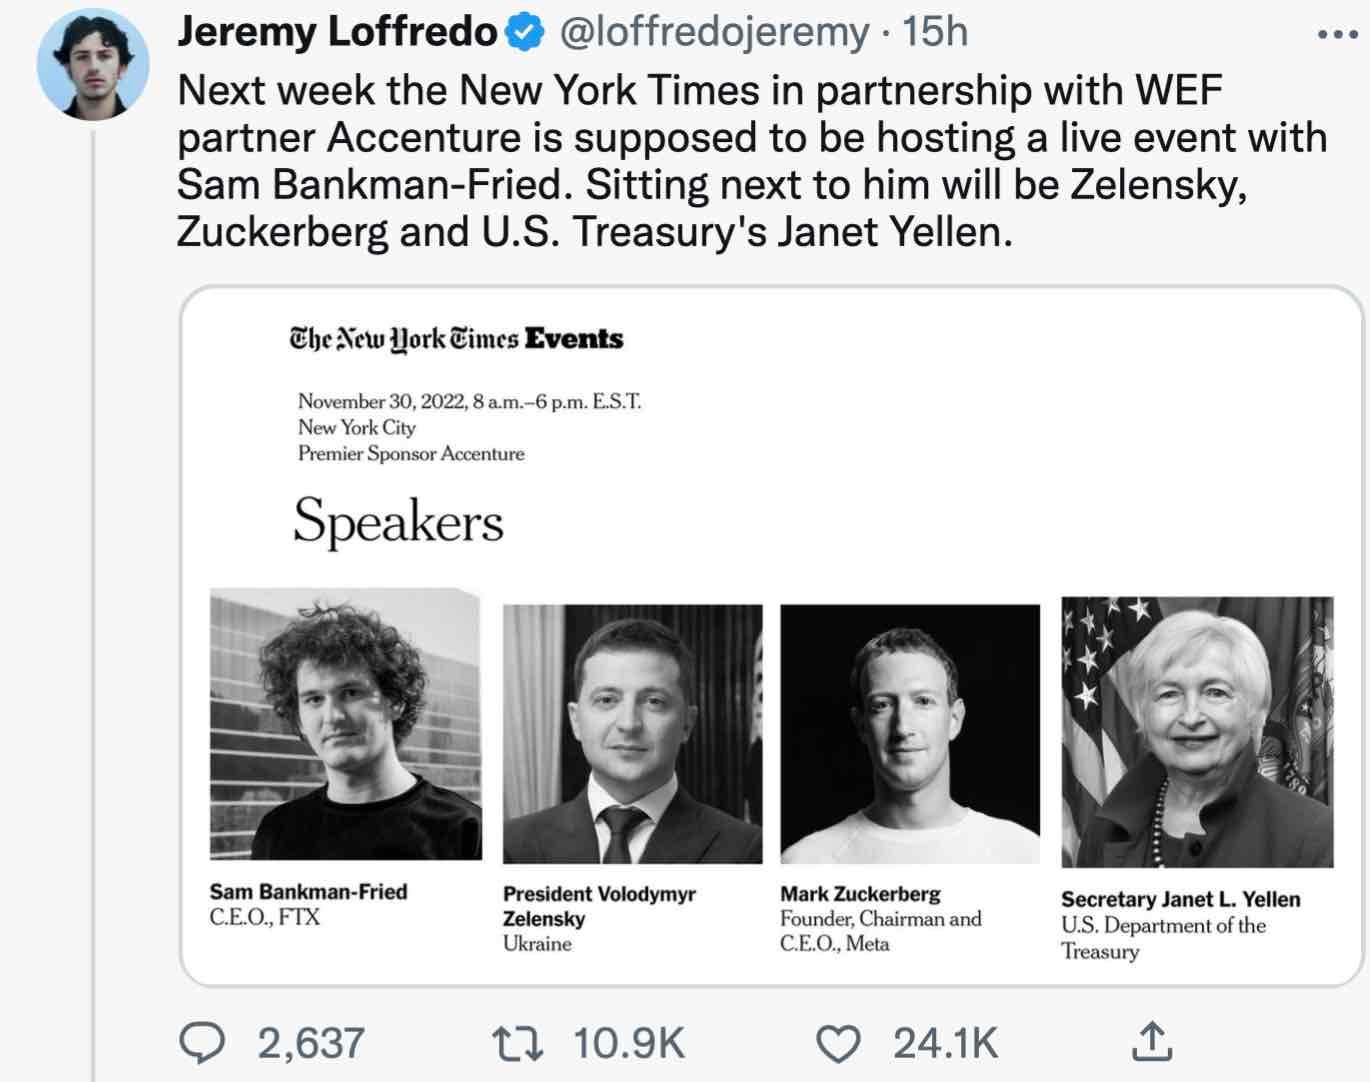Click the reply speech bubble icon
Viewport: 1370px width, 1082px height.
[x=201, y=1042]
